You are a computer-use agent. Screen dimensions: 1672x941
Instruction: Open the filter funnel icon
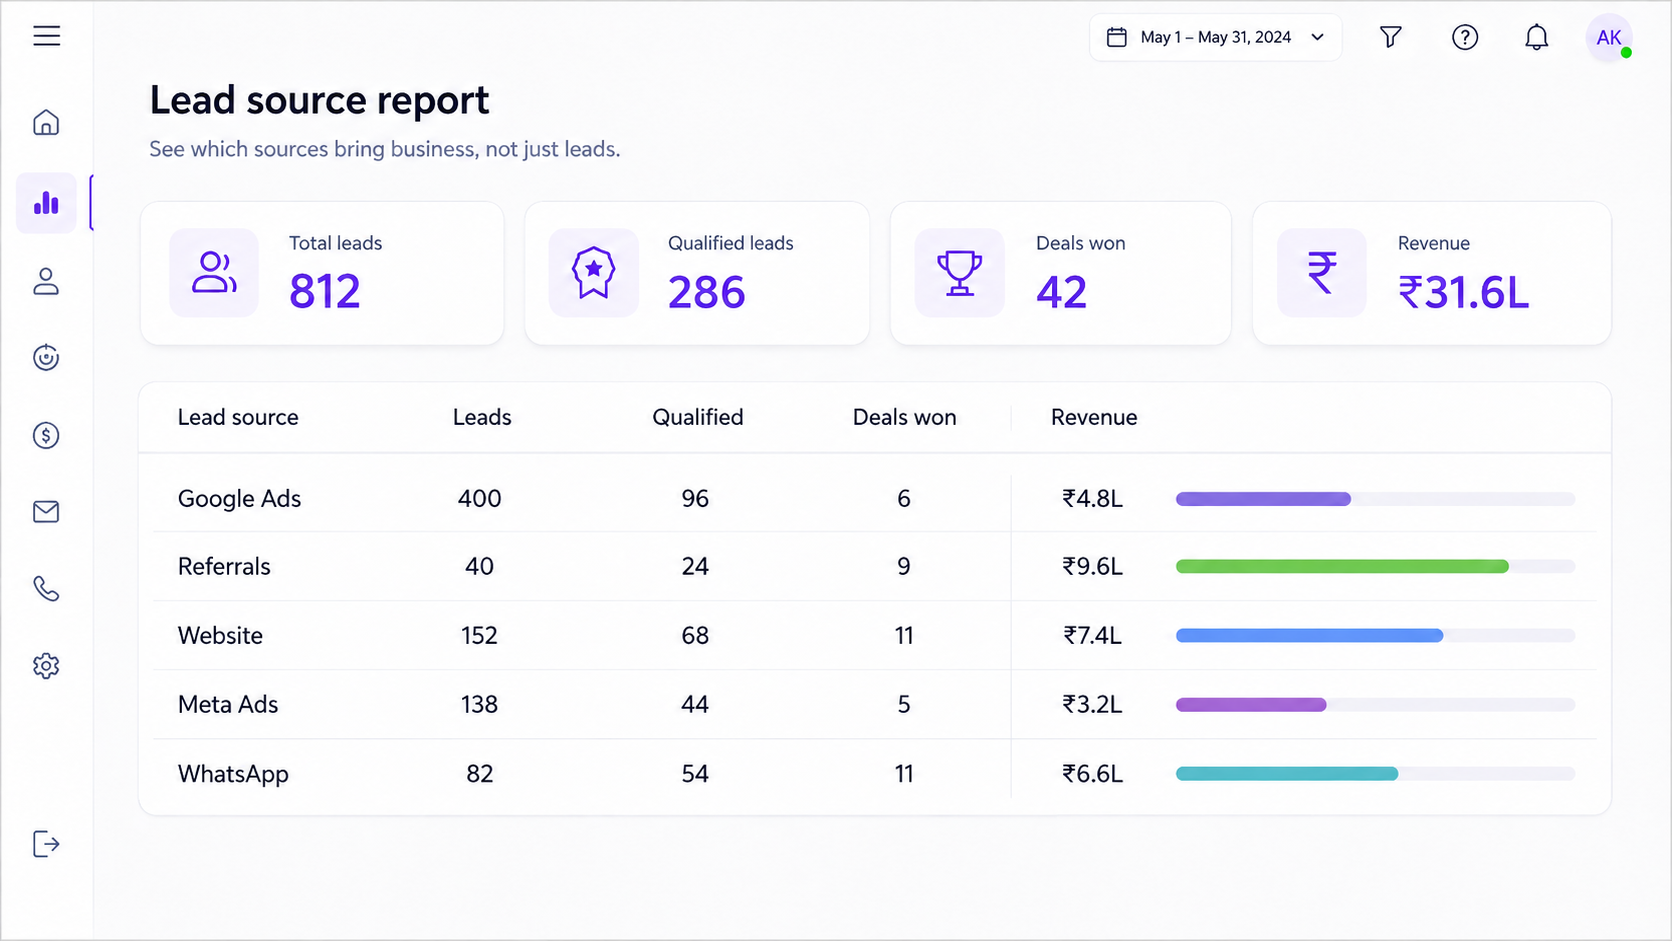coord(1390,37)
